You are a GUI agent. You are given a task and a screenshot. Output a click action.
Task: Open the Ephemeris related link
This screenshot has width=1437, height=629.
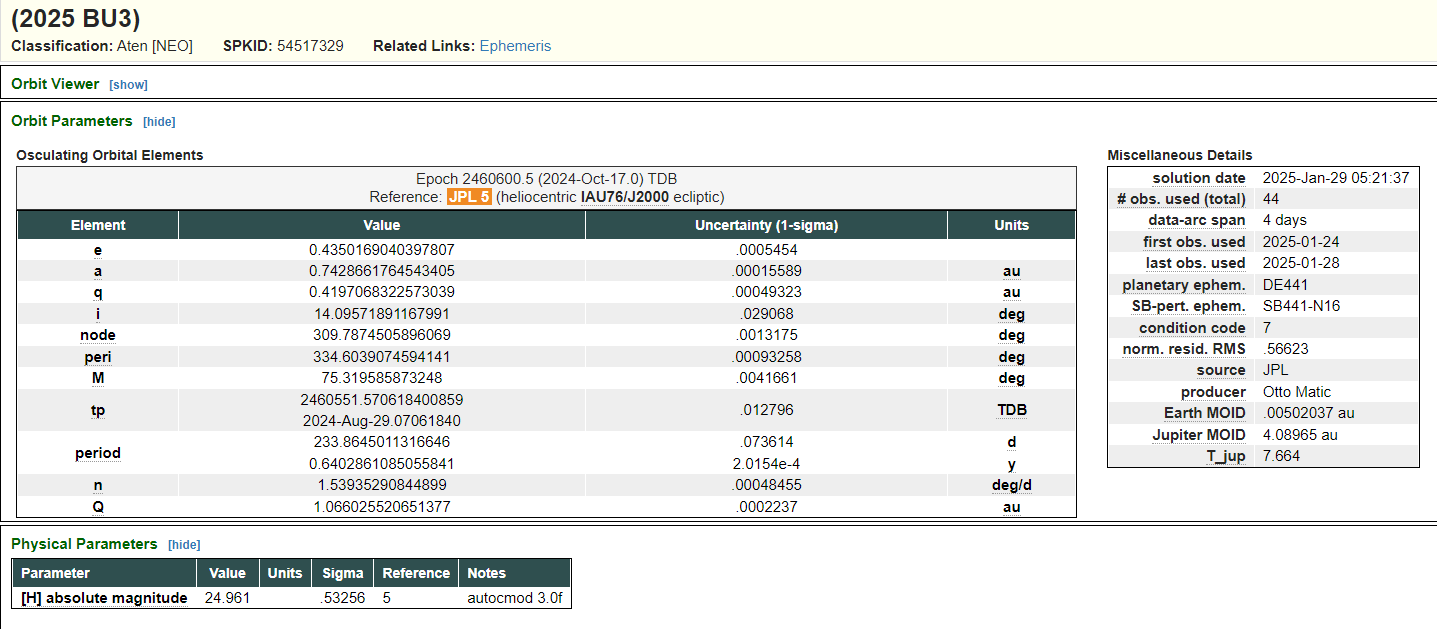(x=515, y=46)
